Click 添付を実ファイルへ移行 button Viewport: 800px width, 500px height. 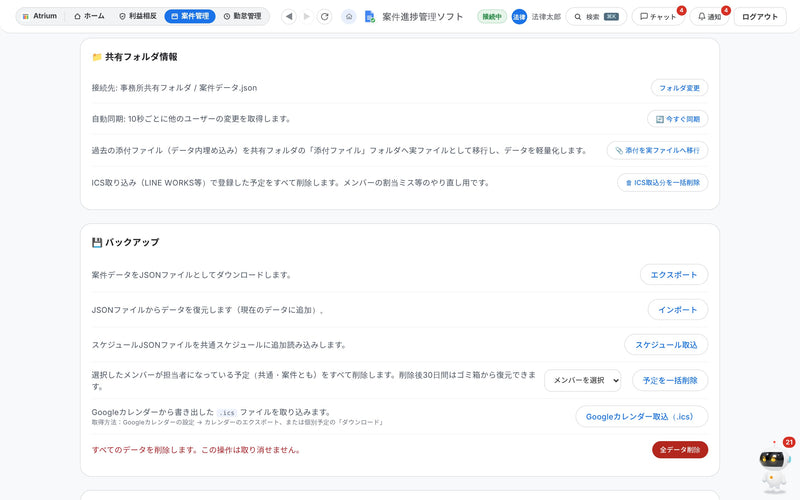[657, 151]
